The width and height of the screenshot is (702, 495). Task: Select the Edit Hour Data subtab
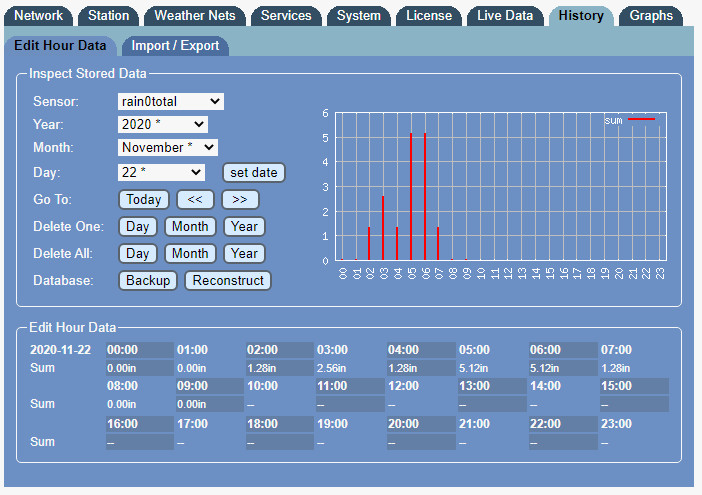pos(60,46)
